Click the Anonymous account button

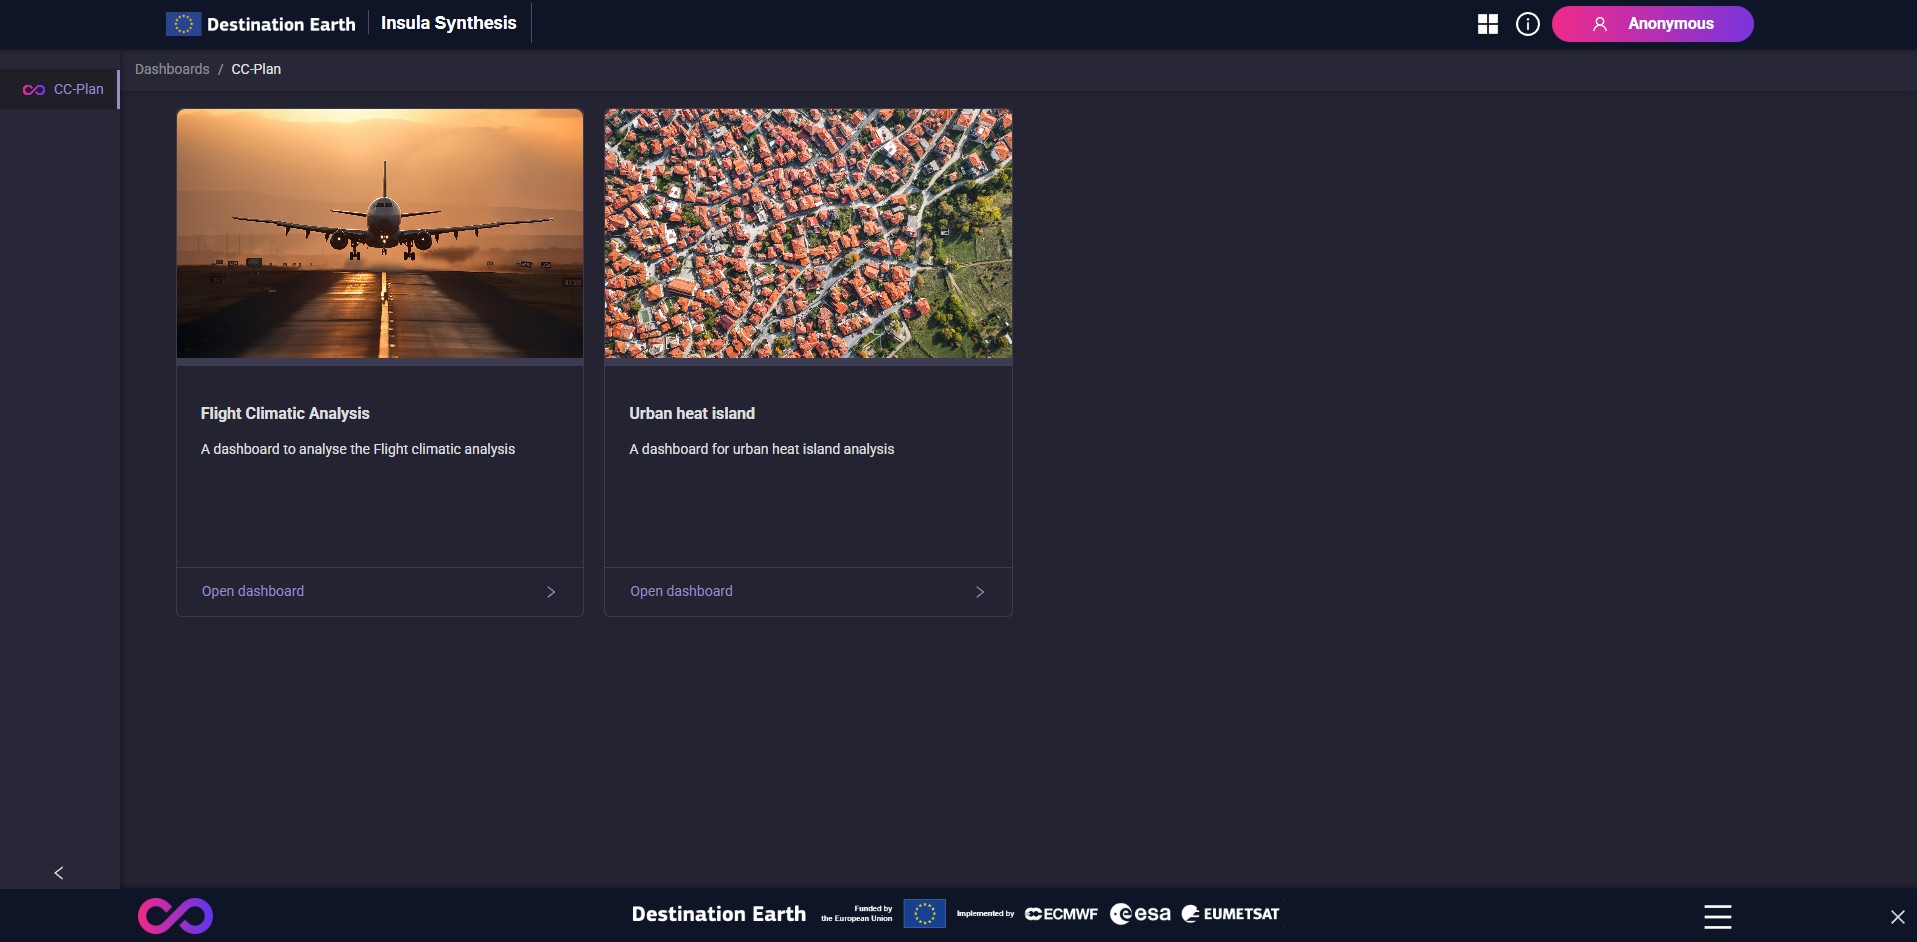click(1652, 23)
